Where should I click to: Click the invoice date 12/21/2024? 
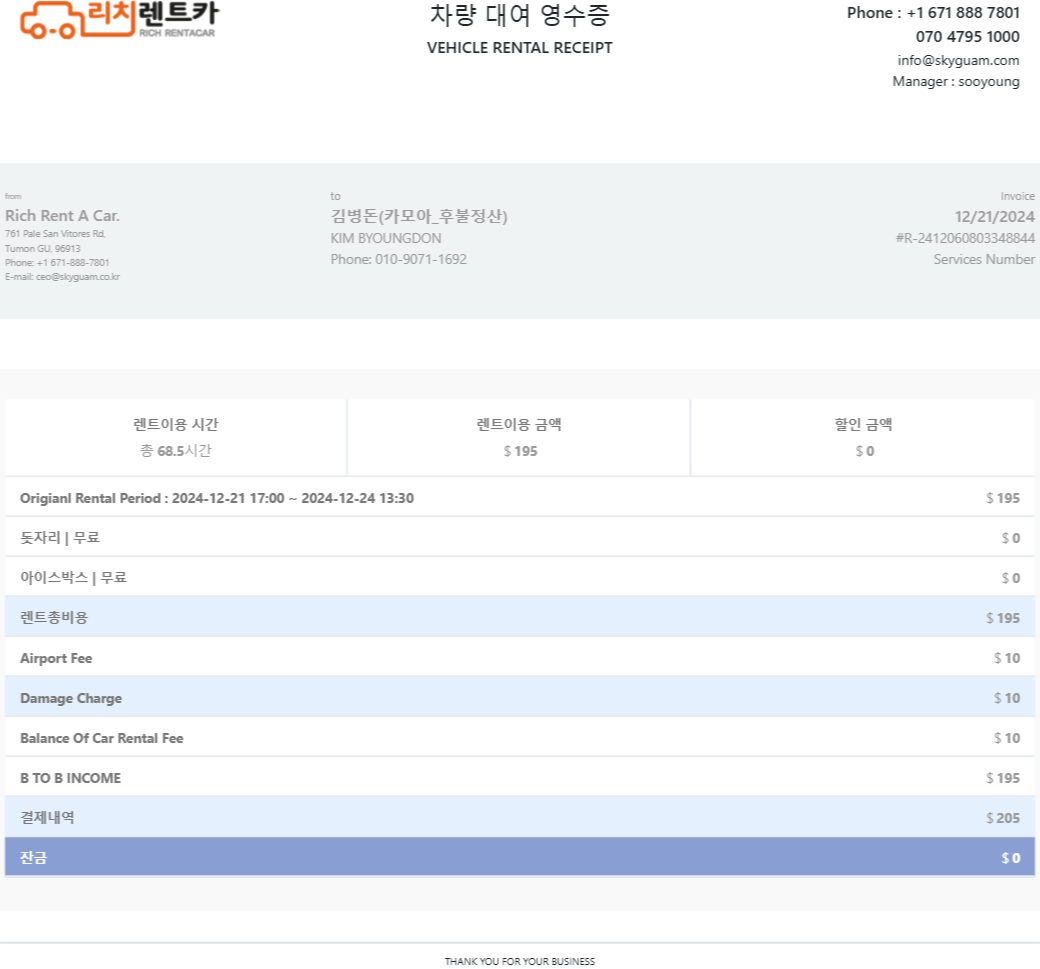tap(994, 217)
